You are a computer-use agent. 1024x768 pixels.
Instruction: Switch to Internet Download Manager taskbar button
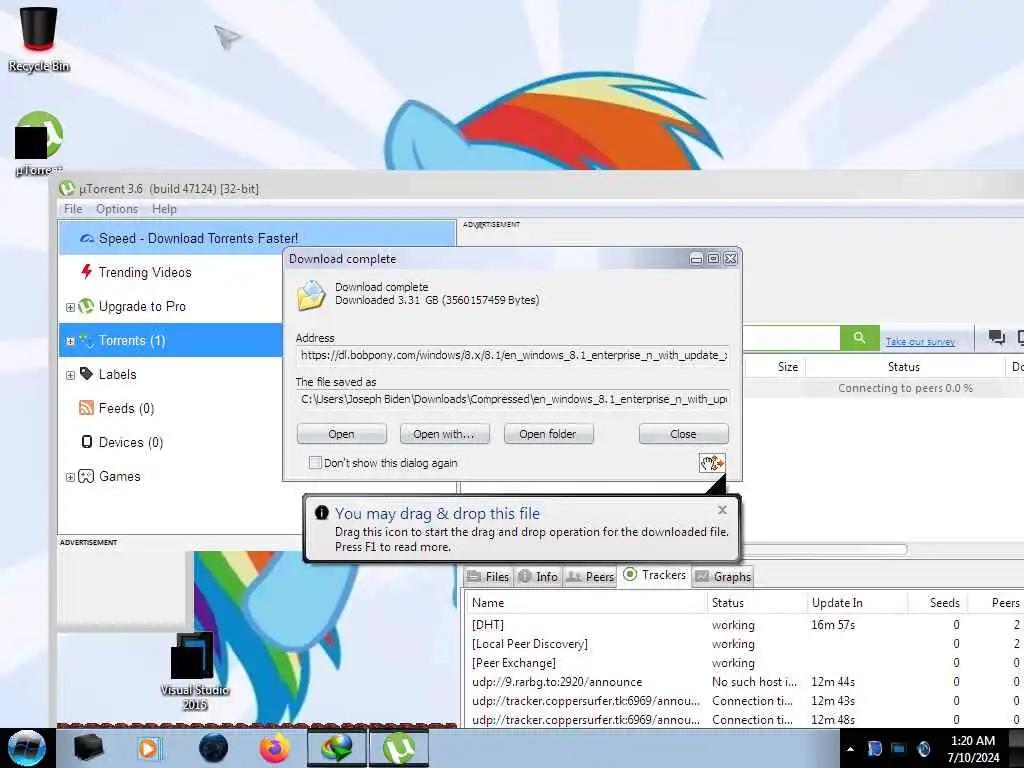337,748
